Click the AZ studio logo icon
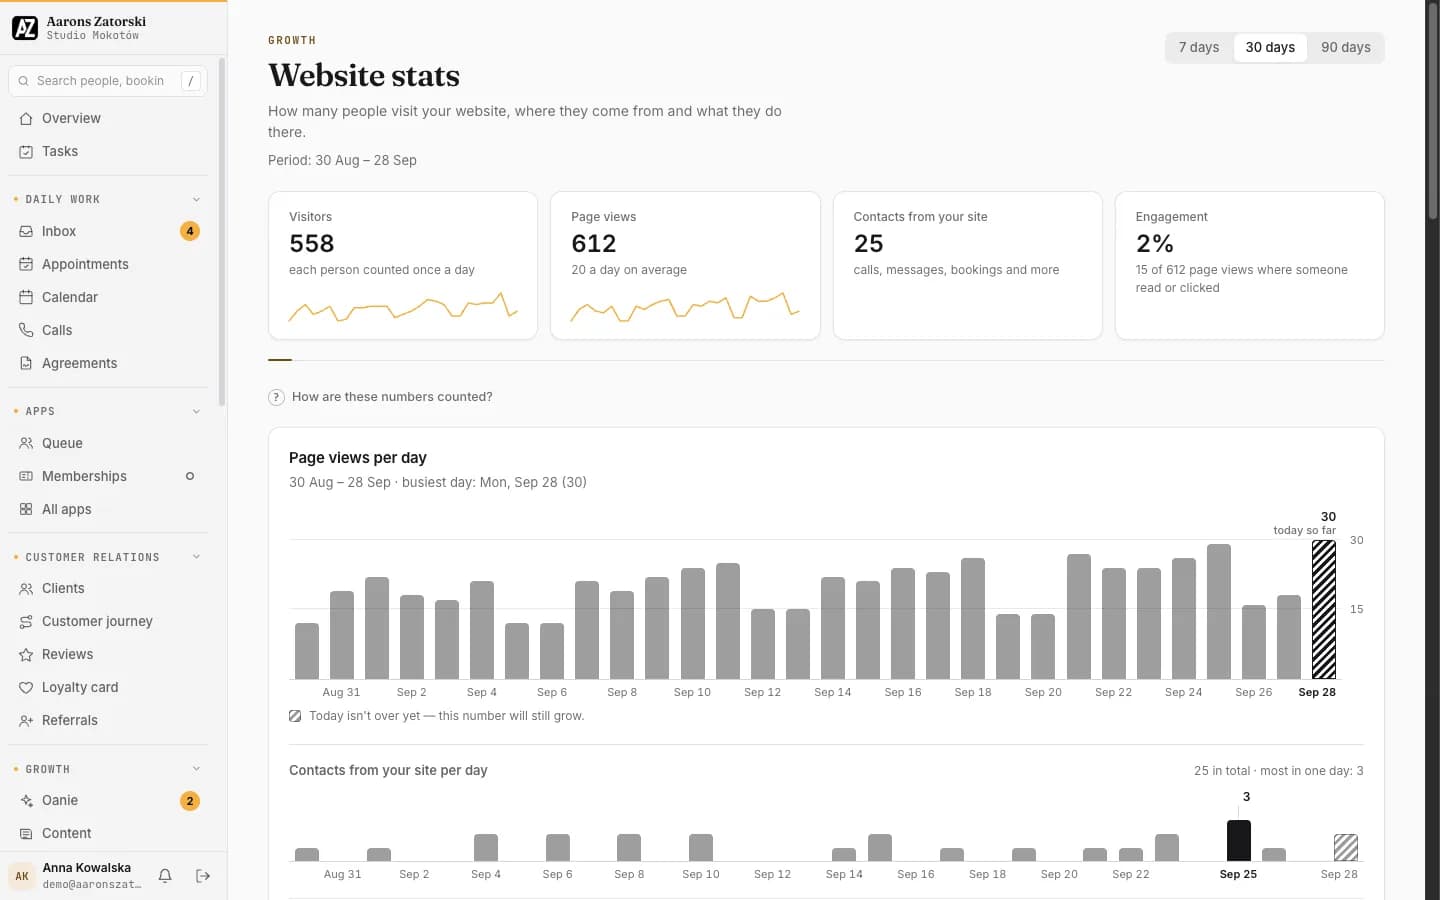Image resolution: width=1440 pixels, height=900 pixels. 25,28
